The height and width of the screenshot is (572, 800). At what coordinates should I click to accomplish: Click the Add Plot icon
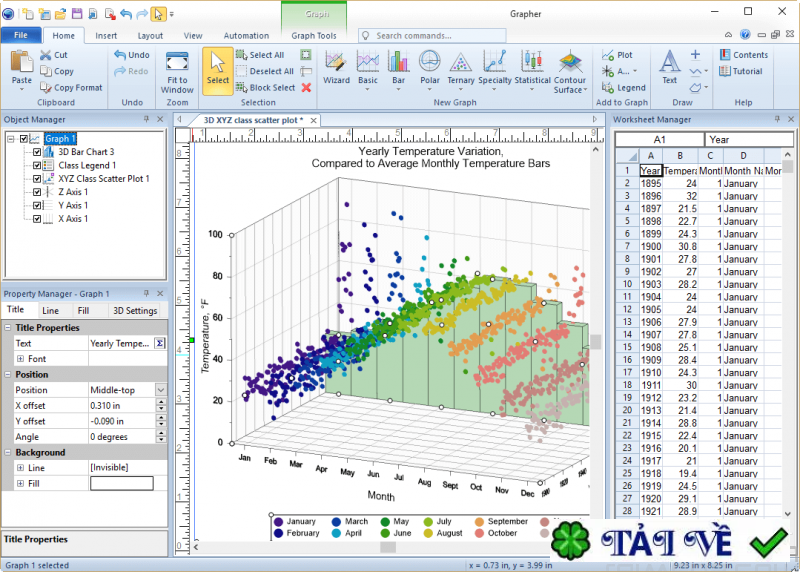coord(608,55)
